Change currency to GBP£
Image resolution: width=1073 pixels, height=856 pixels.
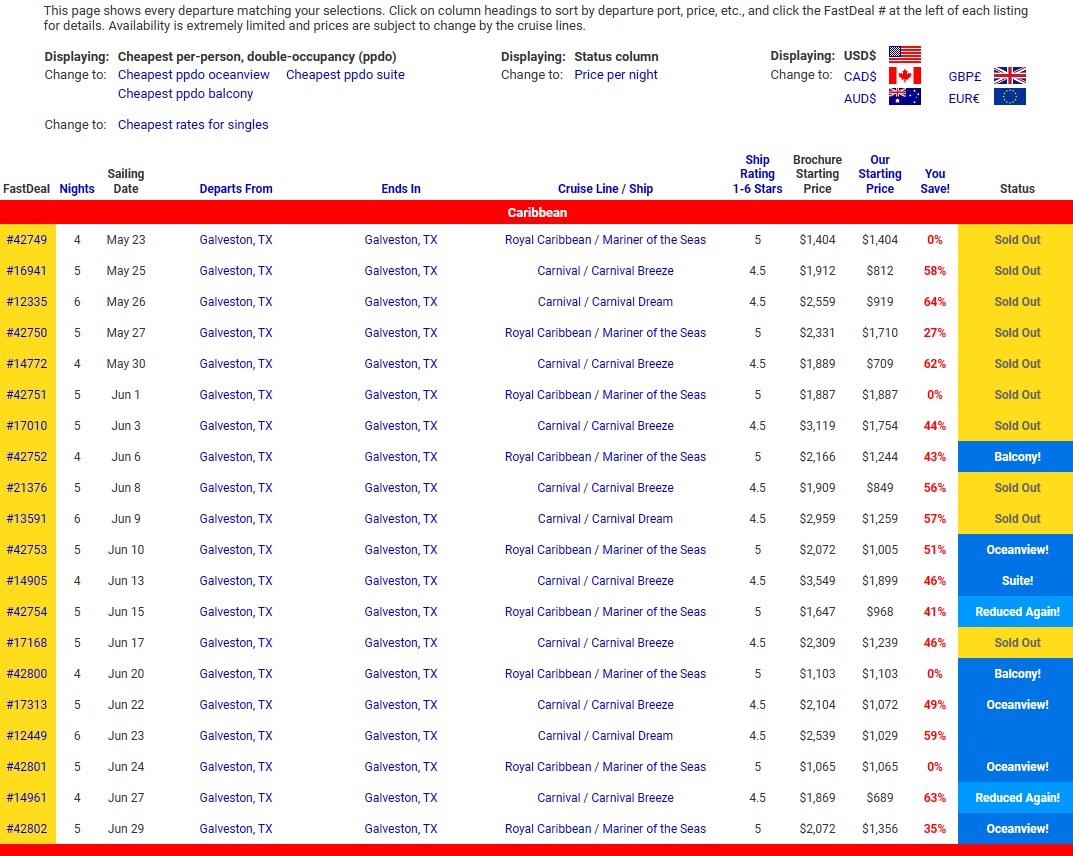(965, 77)
